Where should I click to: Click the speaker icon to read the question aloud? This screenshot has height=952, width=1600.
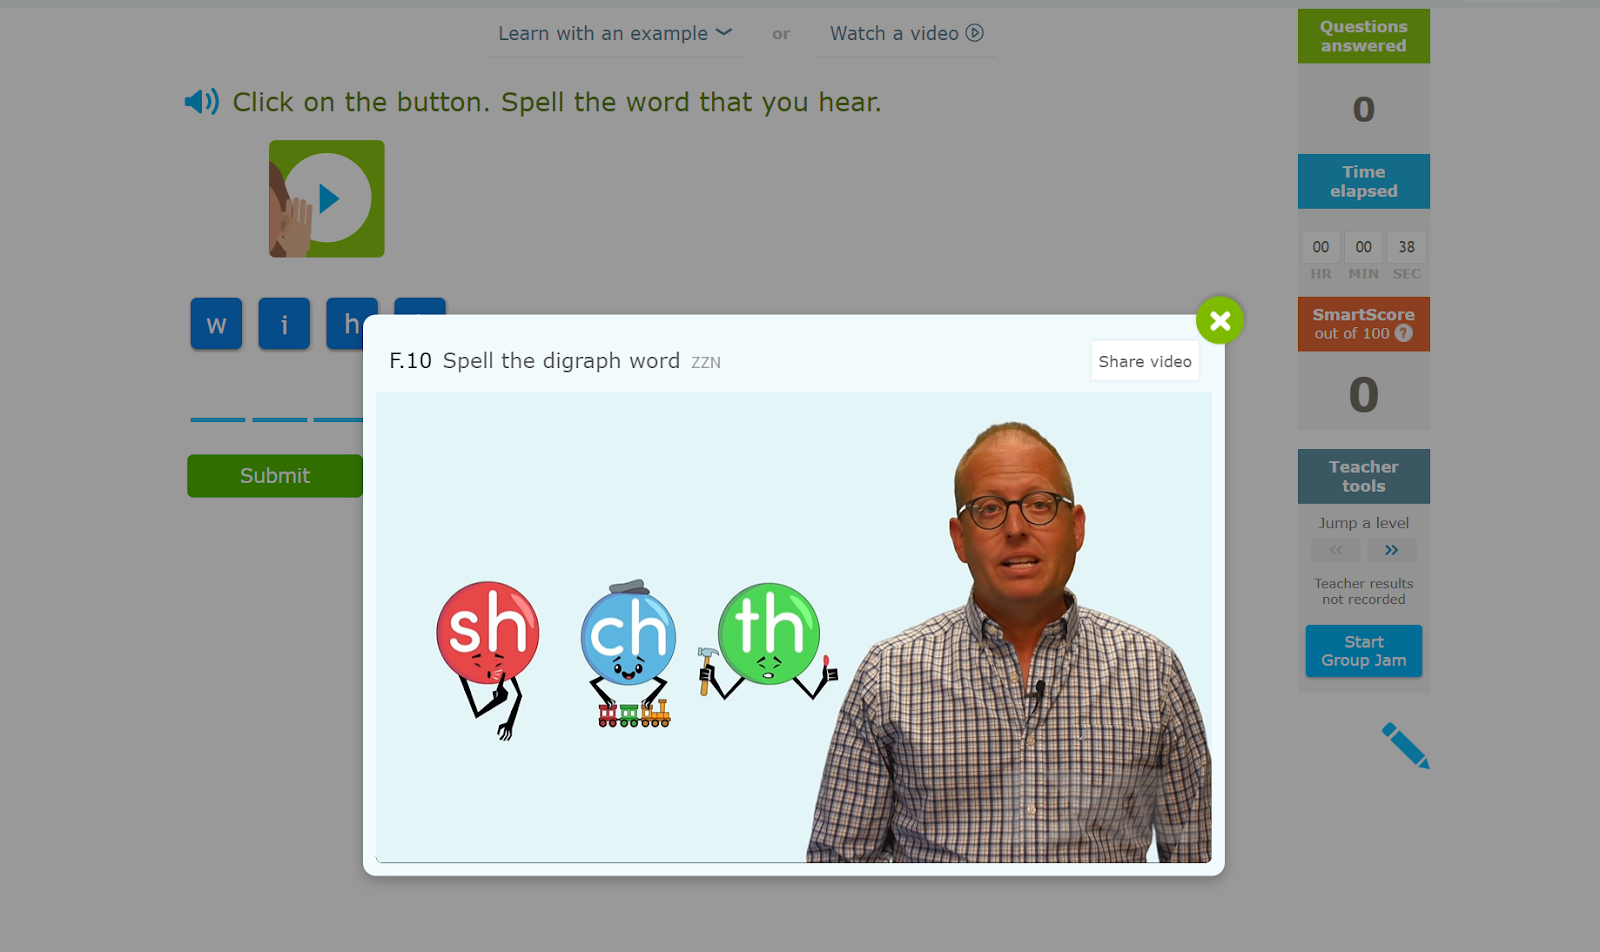tap(202, 101)
